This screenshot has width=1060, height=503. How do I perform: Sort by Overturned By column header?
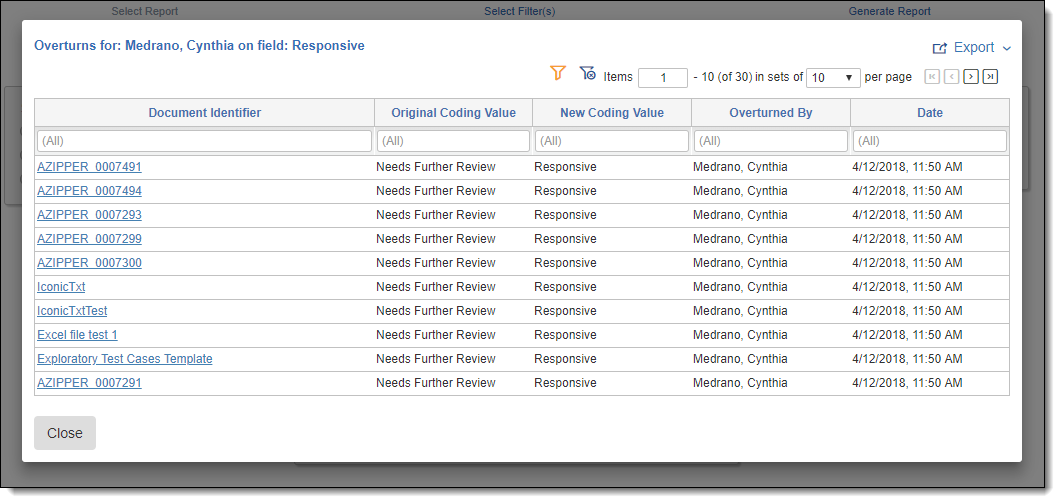(770, 113)
